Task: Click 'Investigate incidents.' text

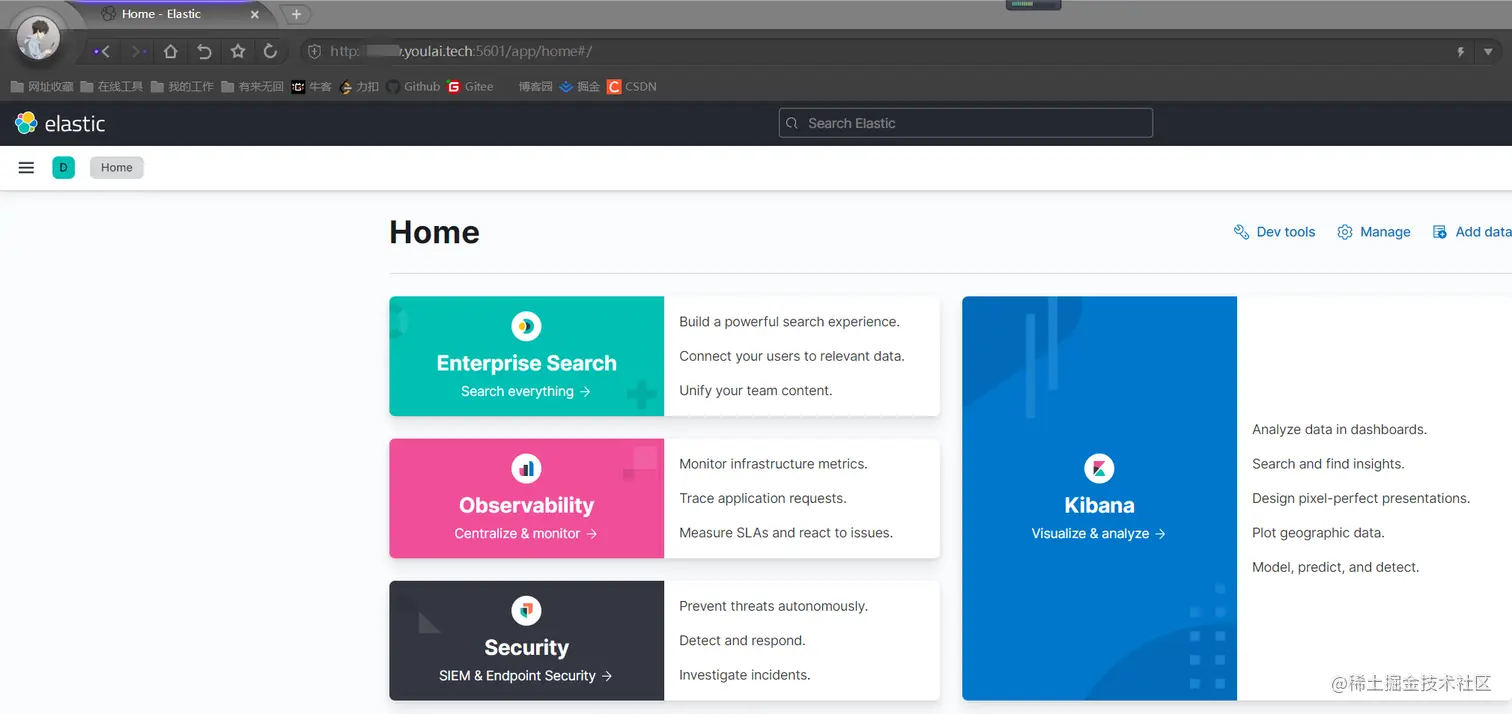Action: click(745, 675)
